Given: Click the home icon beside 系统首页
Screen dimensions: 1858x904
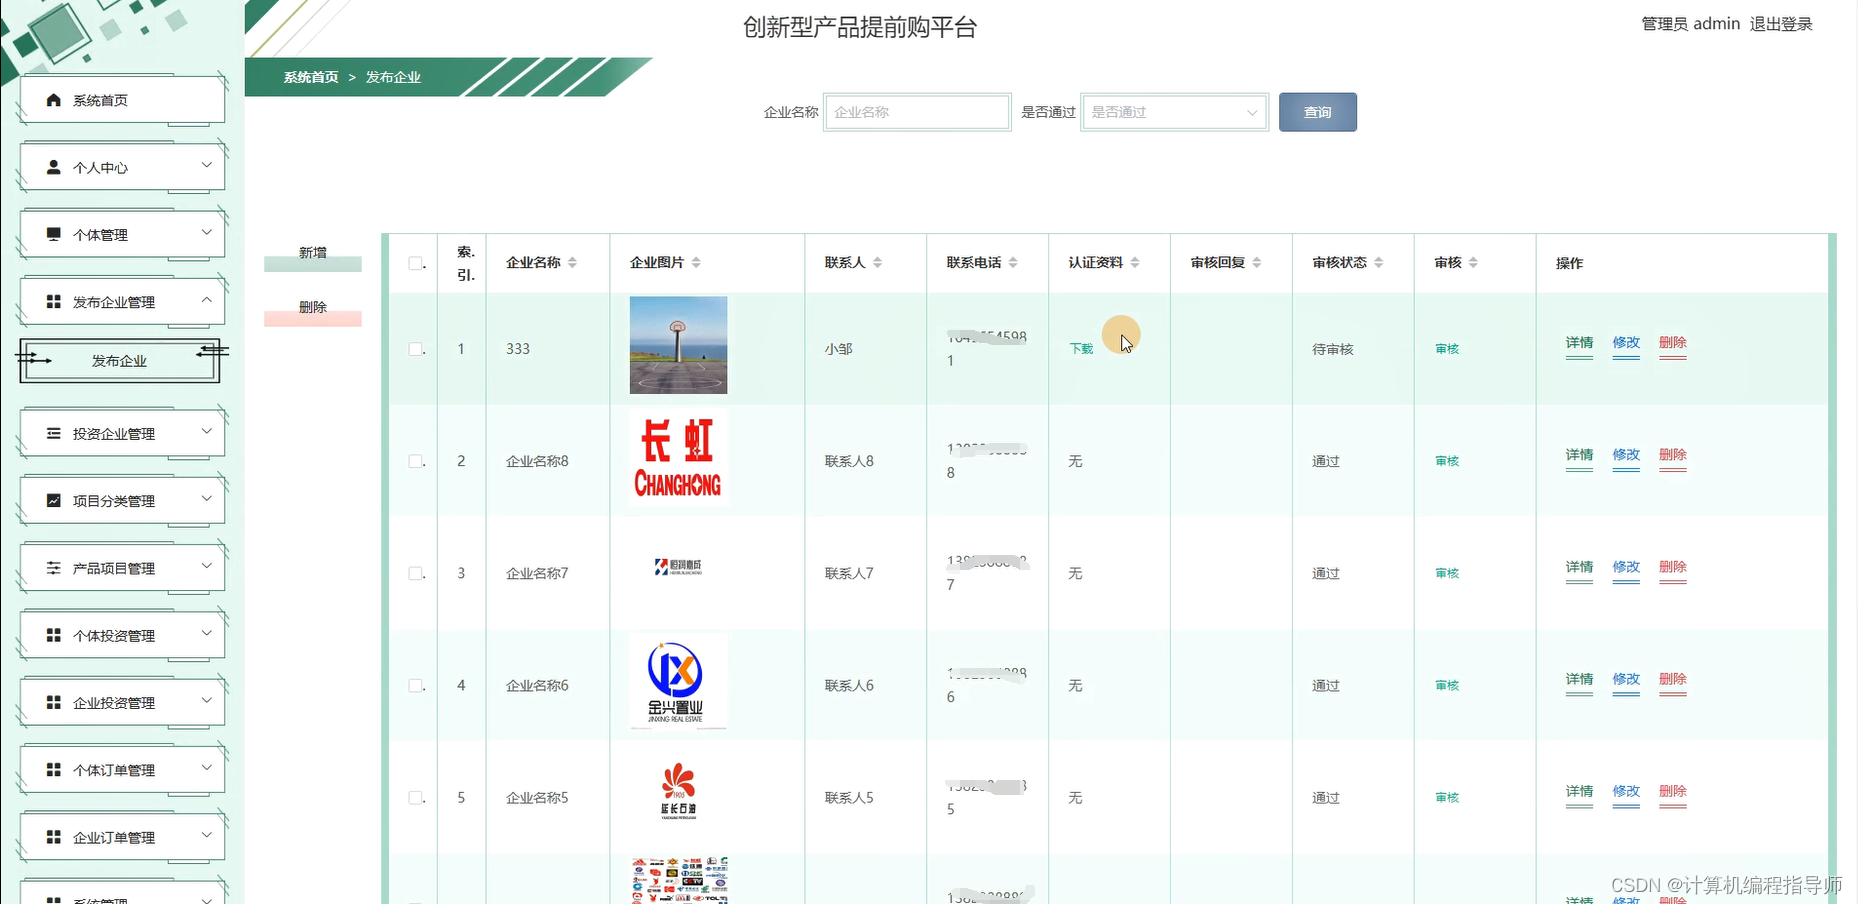Looking at the screenshot, I should 54,100.
